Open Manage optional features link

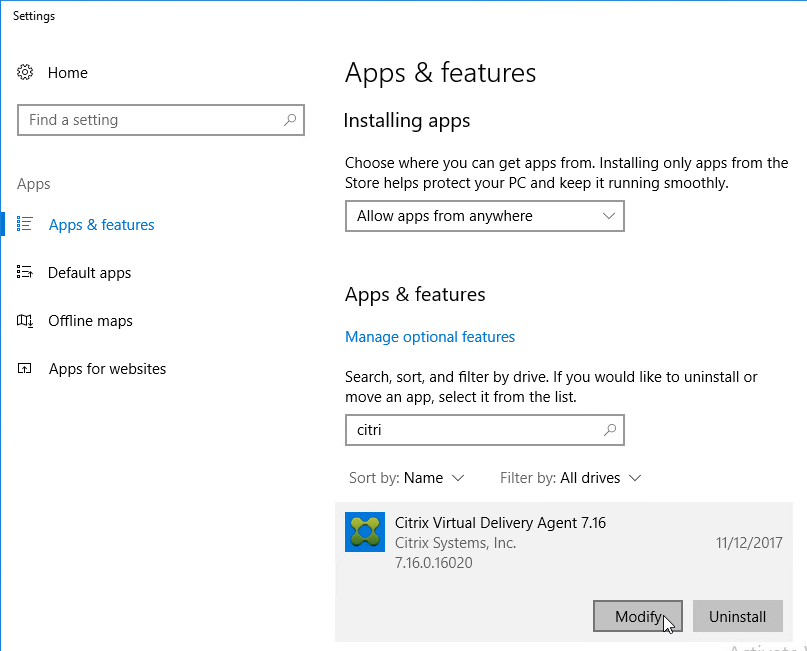tap(430, 337)
